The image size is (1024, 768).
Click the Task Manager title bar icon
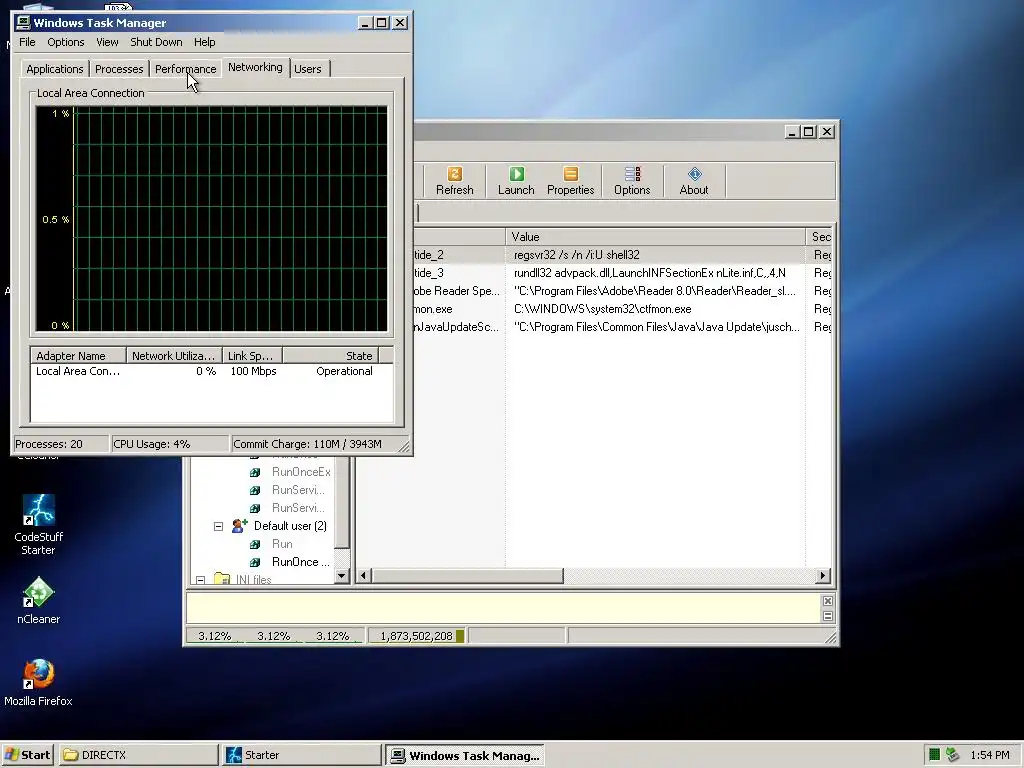(24, 23)
